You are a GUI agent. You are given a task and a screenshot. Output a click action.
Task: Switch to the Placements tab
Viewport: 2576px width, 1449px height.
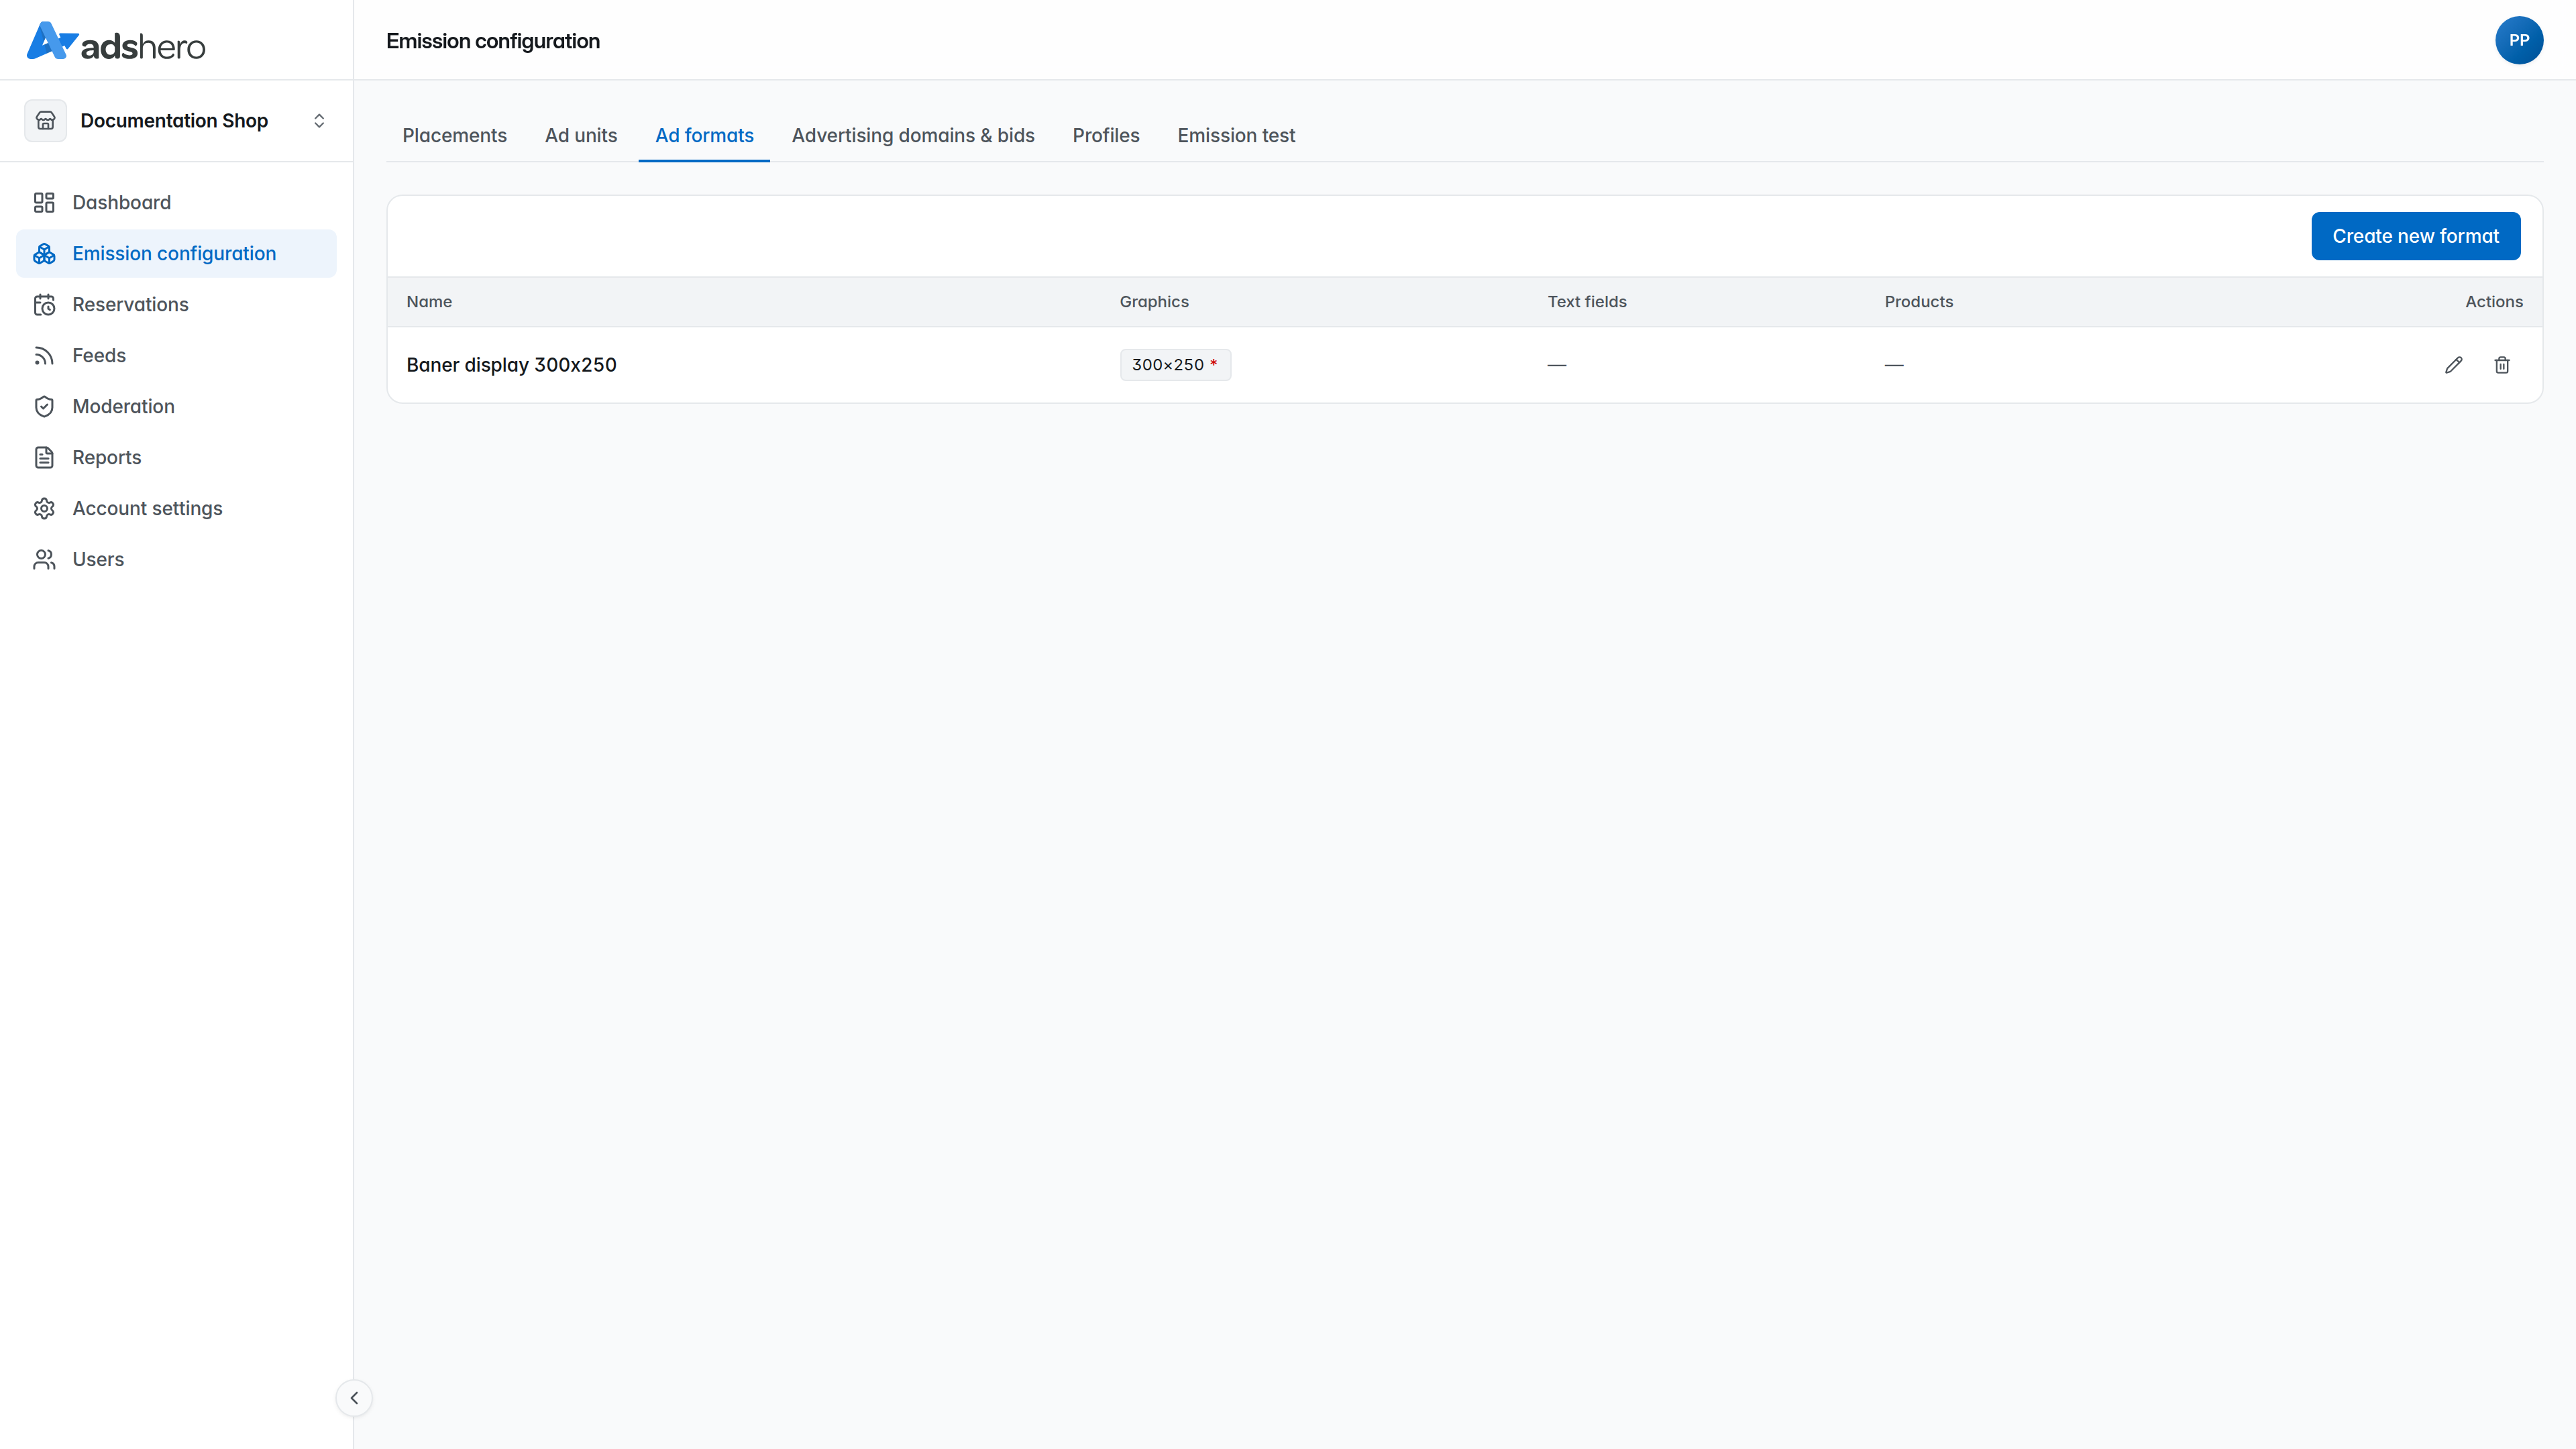pos(454,136)
